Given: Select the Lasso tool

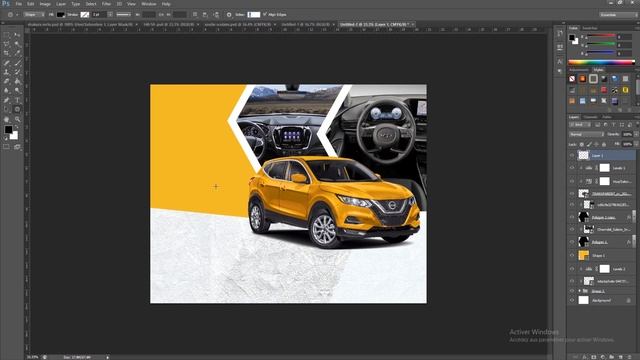Looking at the screenshot, I should (7, 44).
